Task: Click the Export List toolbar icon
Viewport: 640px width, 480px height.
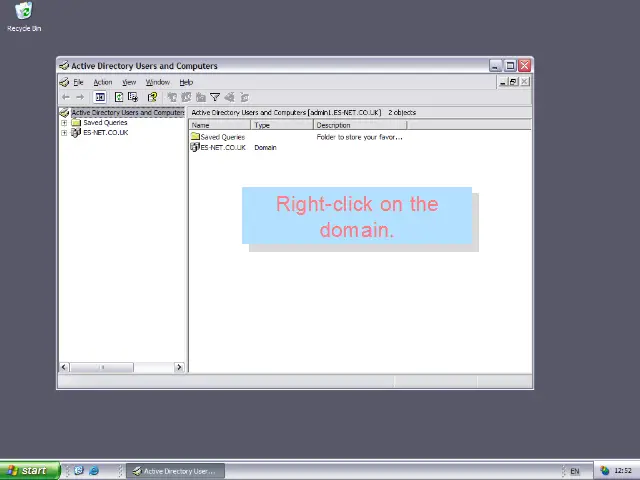Action: [133, 97]
